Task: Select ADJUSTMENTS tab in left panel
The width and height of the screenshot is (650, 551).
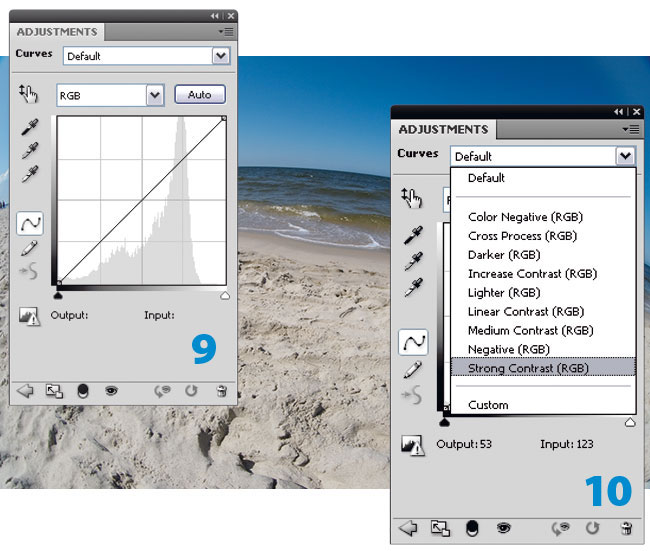Action: pos(57,32)
